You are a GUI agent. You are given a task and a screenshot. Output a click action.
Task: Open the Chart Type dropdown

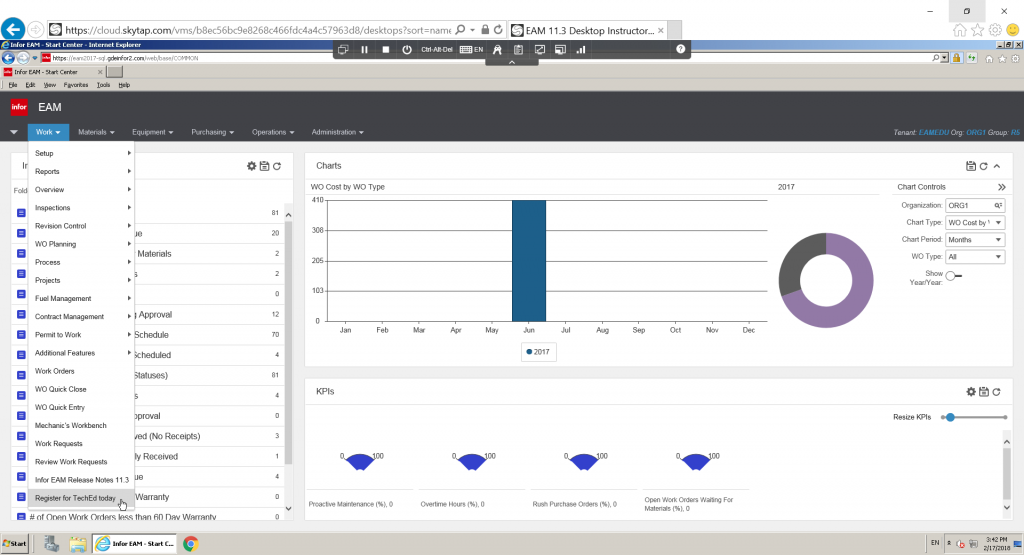pyautogui.click(x=975, y=223)
